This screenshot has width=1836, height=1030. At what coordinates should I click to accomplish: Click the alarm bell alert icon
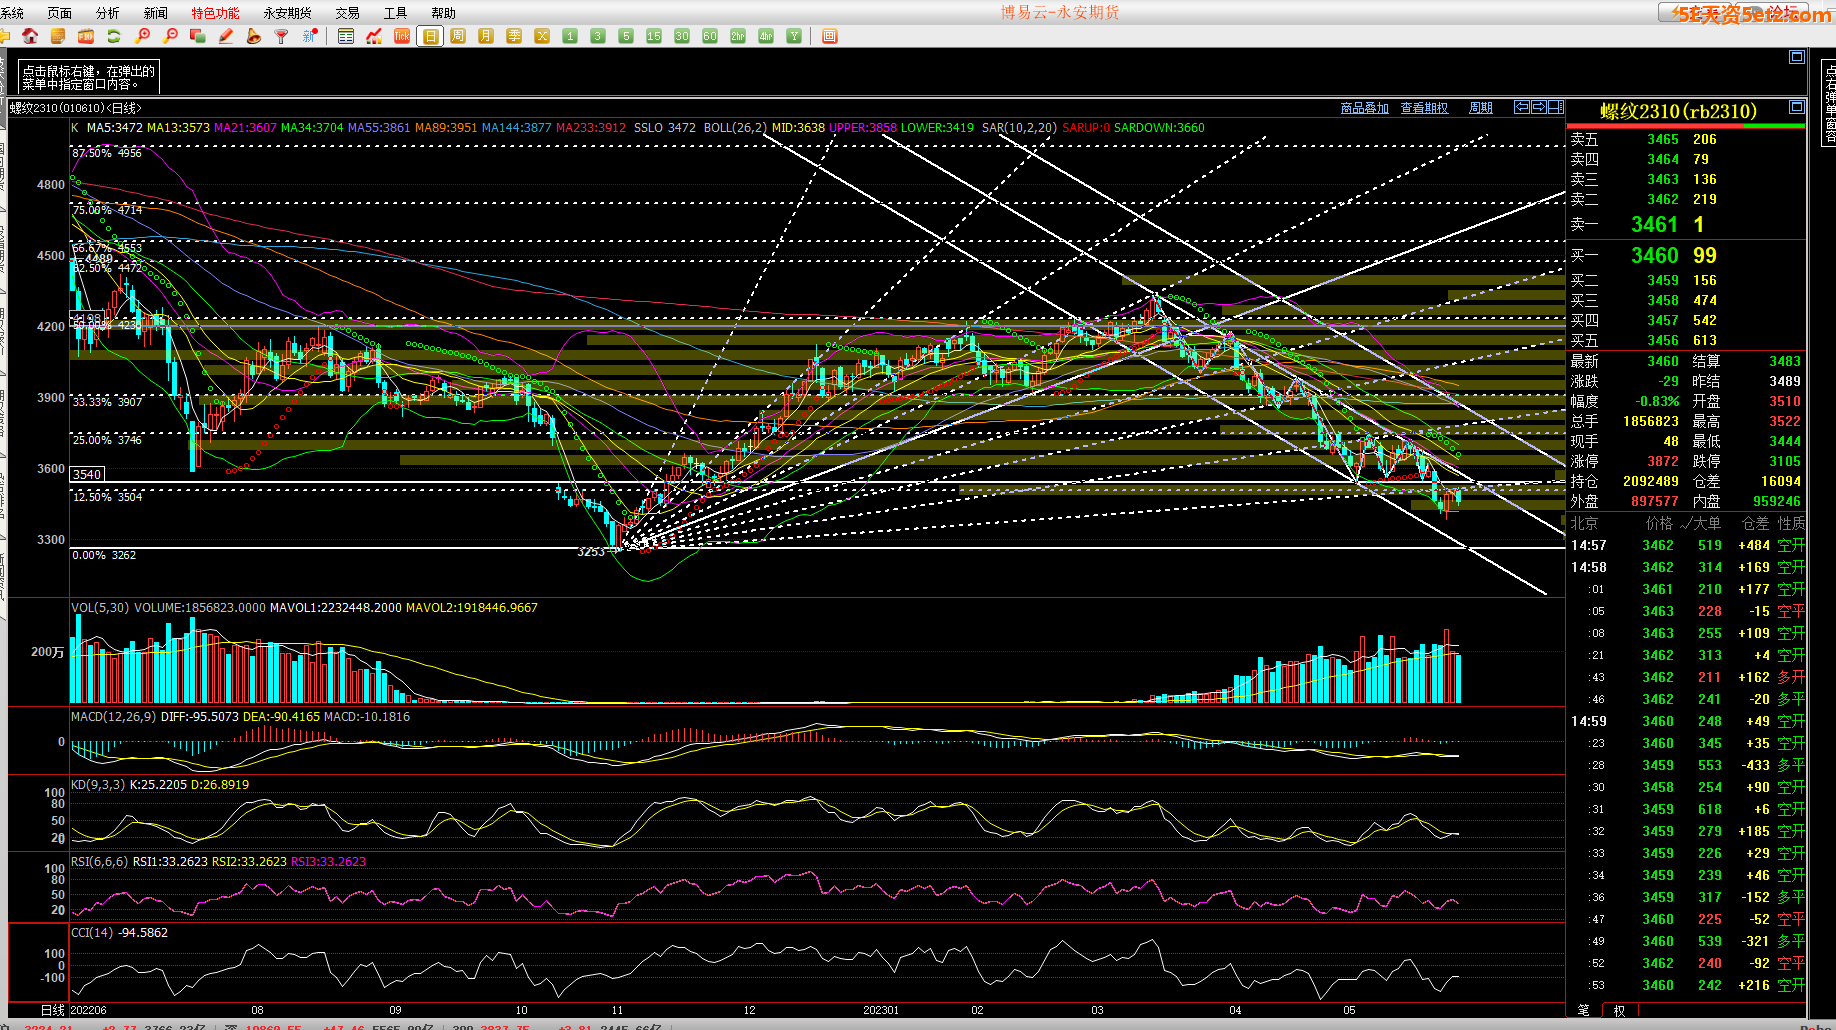254,36
